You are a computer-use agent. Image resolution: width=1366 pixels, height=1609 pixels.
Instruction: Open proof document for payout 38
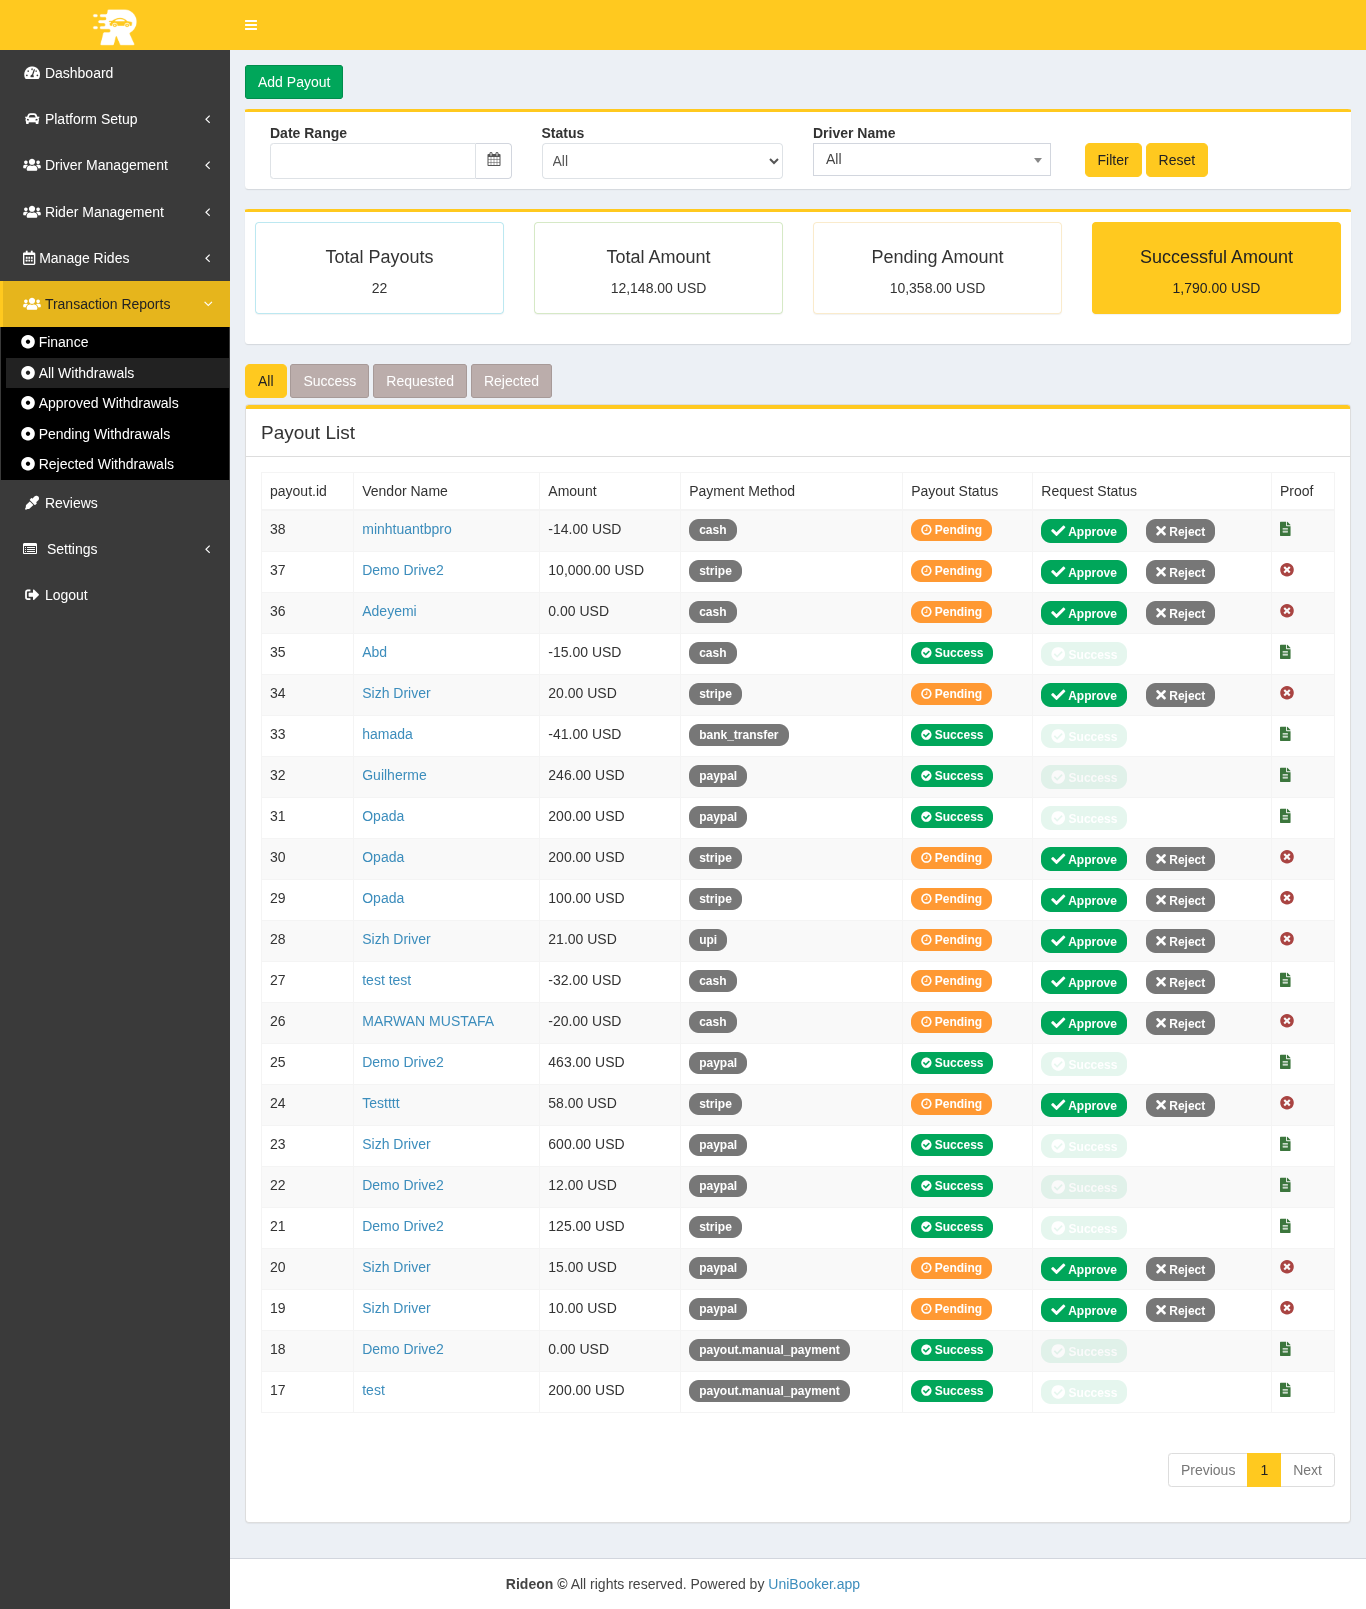(x=1286, y=529)
